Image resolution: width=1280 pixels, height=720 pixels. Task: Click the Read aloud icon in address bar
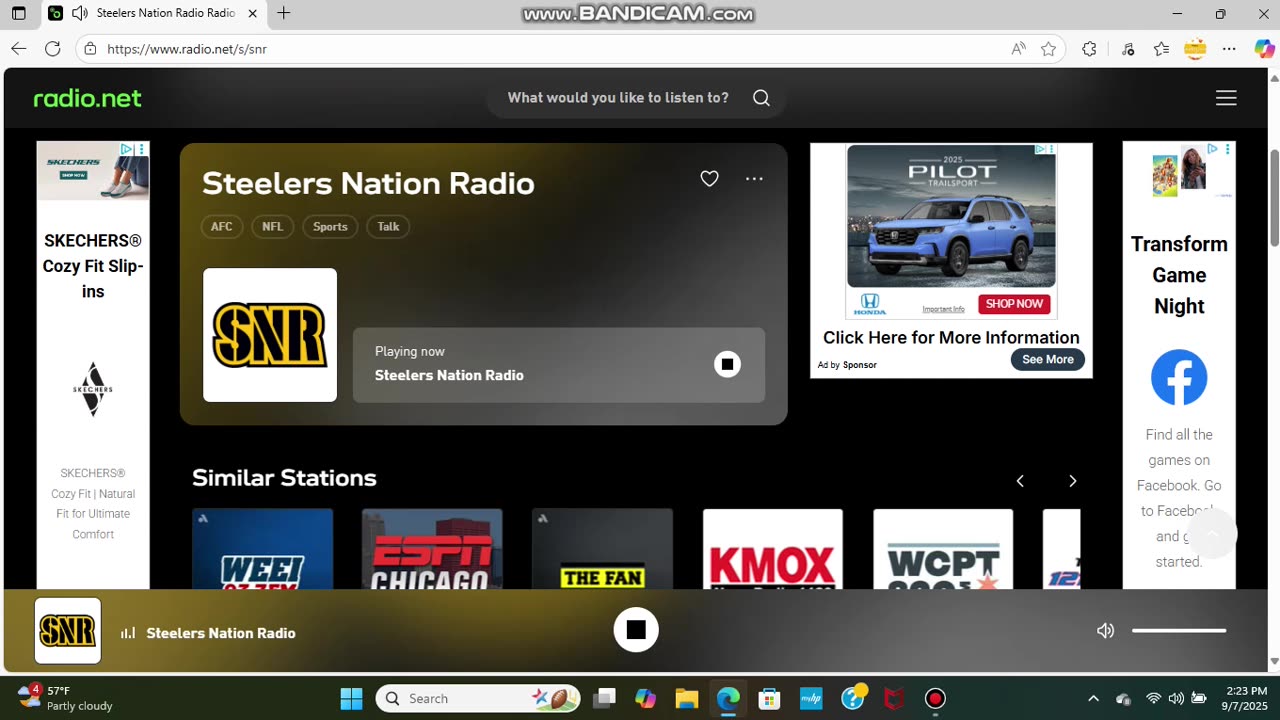[1018, 49]
